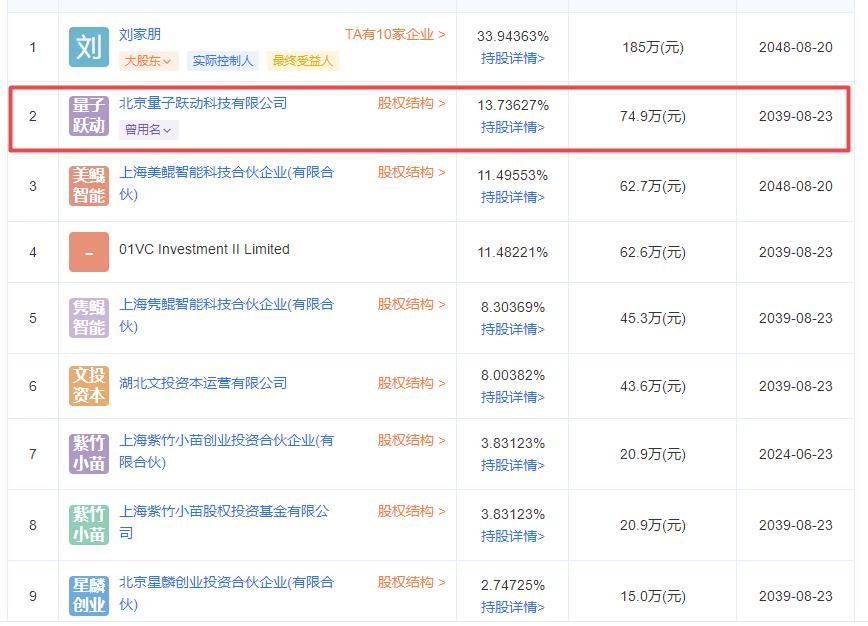Screen dimensions: 868x626
Task: Open 股权结构 for 上海美鲲智能
Action: [411, 173]
